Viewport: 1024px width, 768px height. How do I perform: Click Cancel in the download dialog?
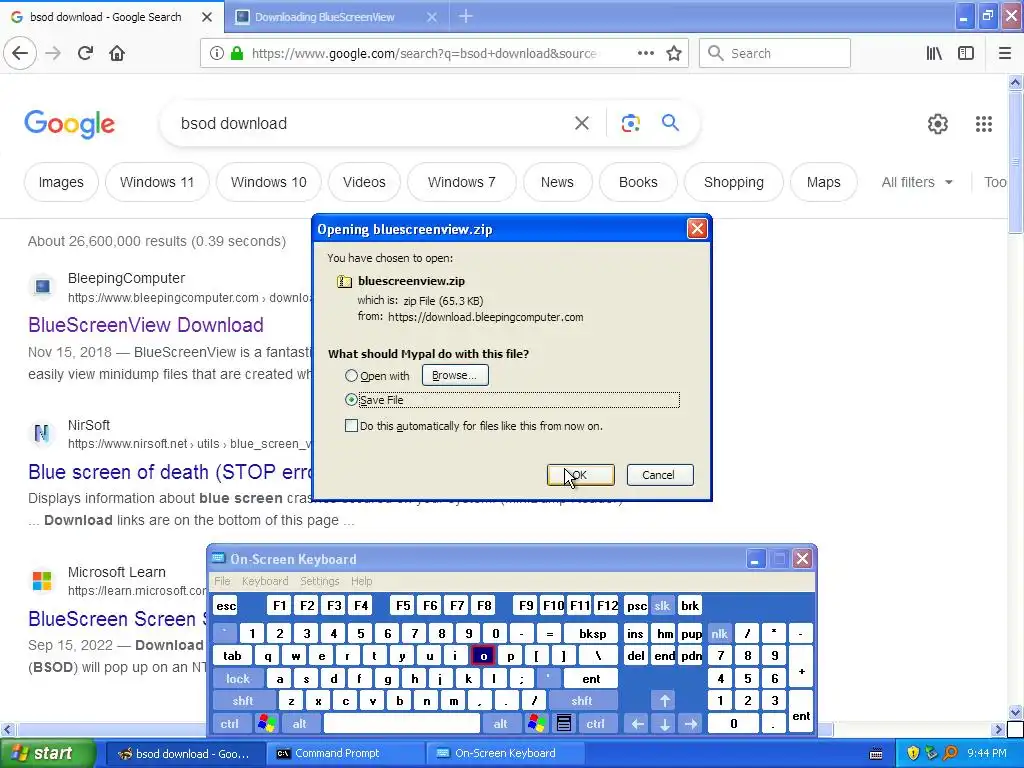pyautogui.click(x=660, y=475)
